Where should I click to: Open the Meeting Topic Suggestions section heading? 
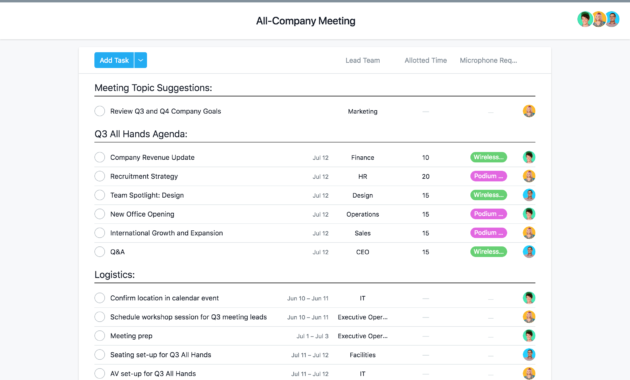click(153, 88)
